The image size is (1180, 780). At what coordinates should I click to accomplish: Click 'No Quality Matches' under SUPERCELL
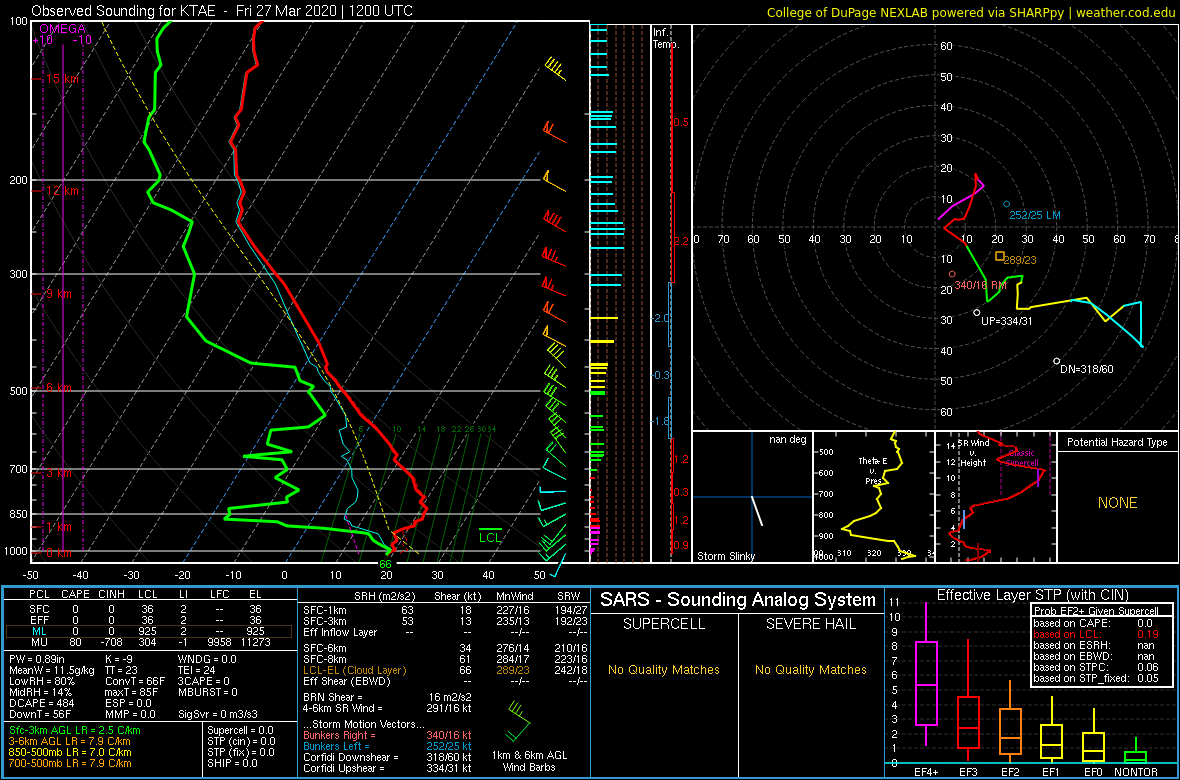(x=664, y=669)
